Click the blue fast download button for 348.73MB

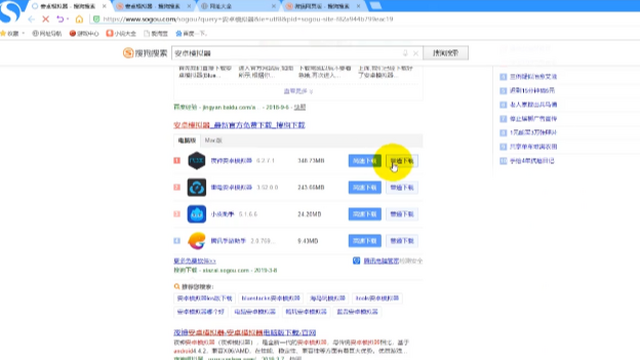(364, 161)
